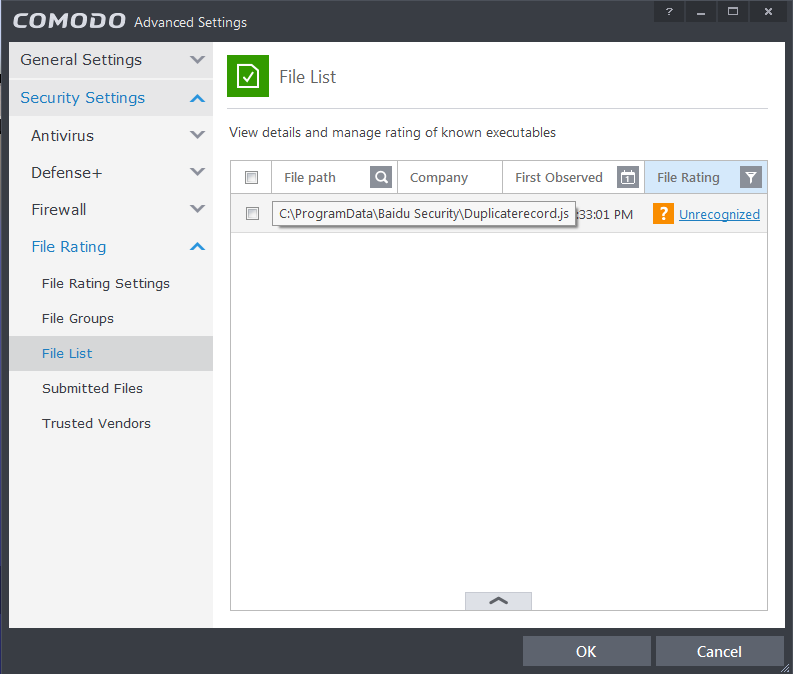Viewport: 793px width, 674px height.
Task: Collapse the Security Settings section
Action: (x=197, y=98)
